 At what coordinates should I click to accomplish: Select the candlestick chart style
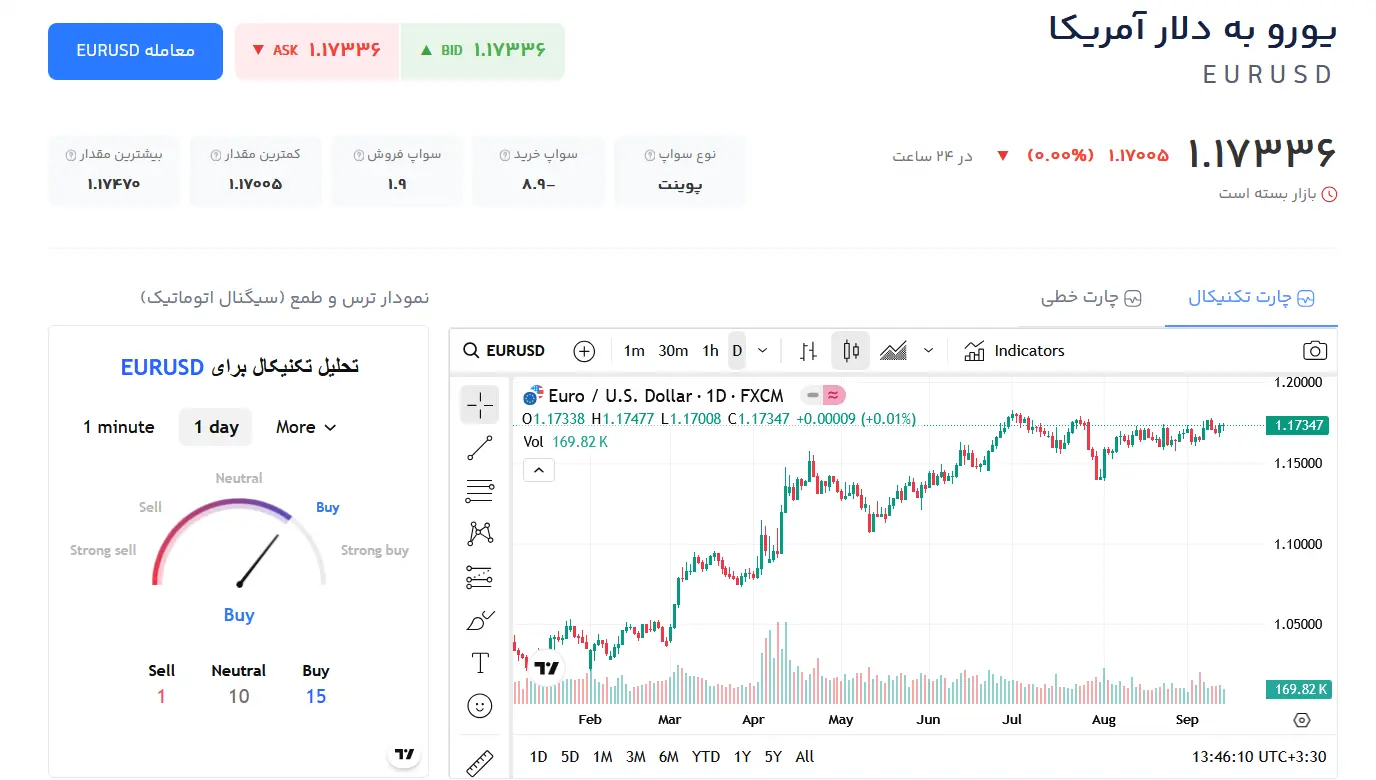pyautogui.click(x=851, y=351)
